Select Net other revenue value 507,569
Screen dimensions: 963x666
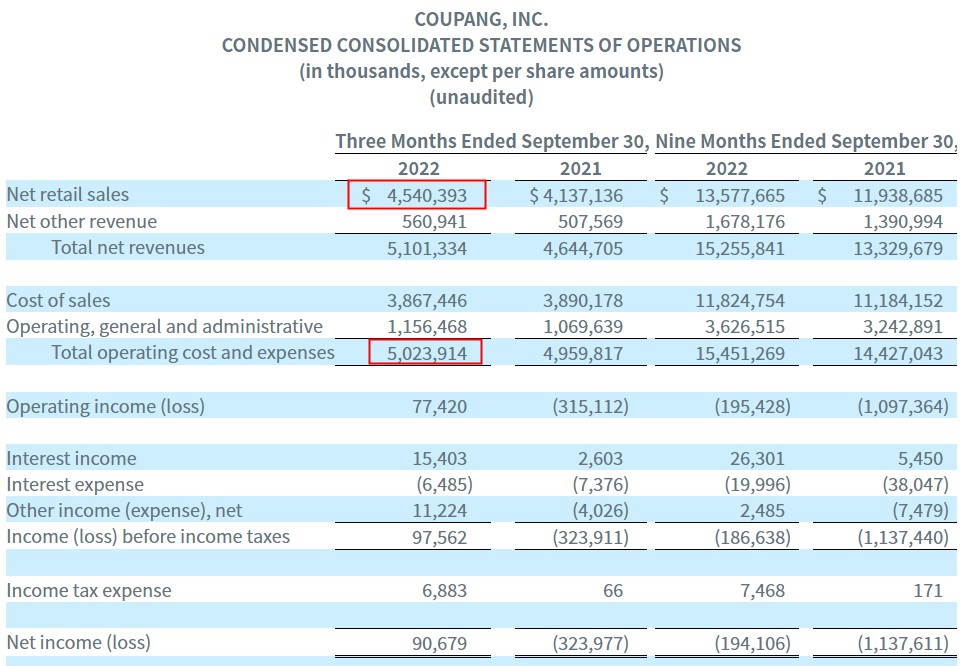tap(590, 222)
